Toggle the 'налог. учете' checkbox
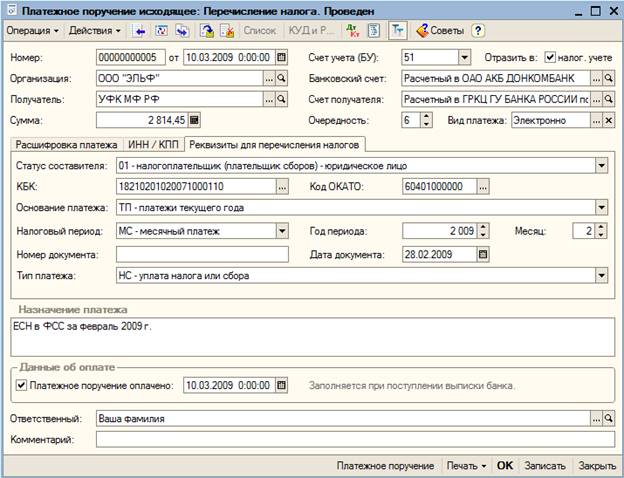The height and width of the screenshot is (478, 624). pyautogui.click(x=550, y=57)
